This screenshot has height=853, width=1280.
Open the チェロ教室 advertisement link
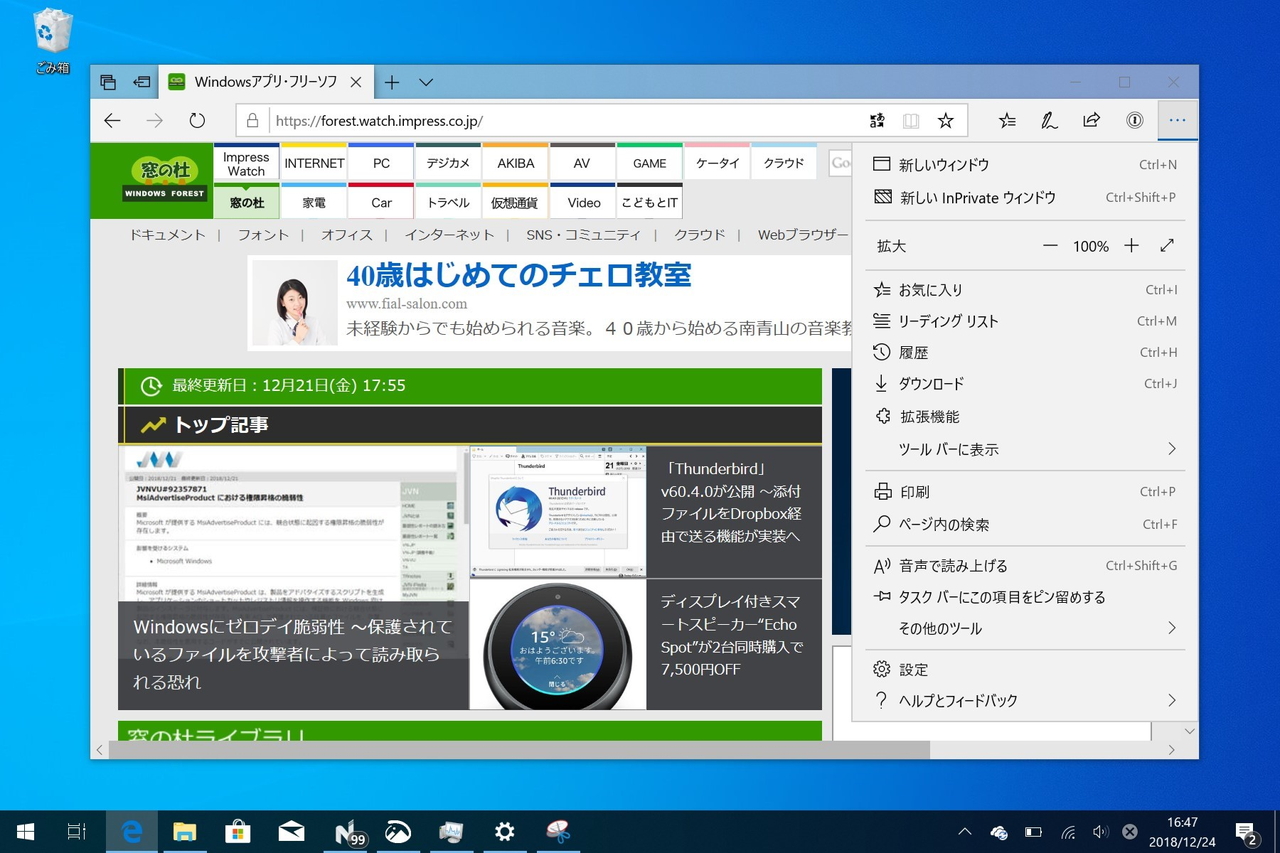(519, 276)
